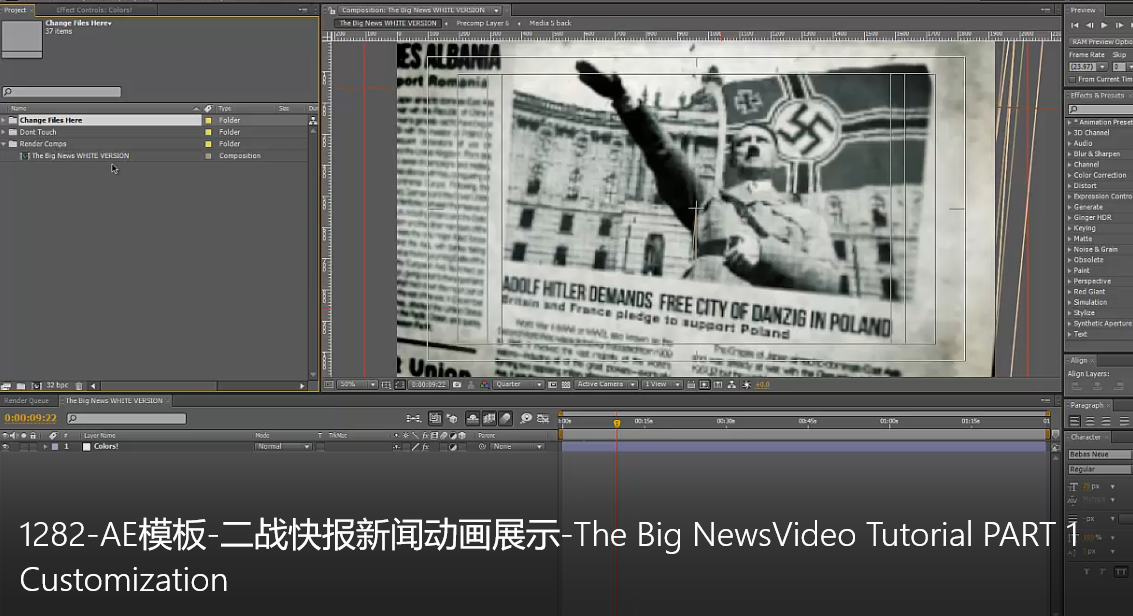Viewport: 1133px width, 616px height.
Task: Enable From Current Time checkbox
Action: pos(1072,79)
